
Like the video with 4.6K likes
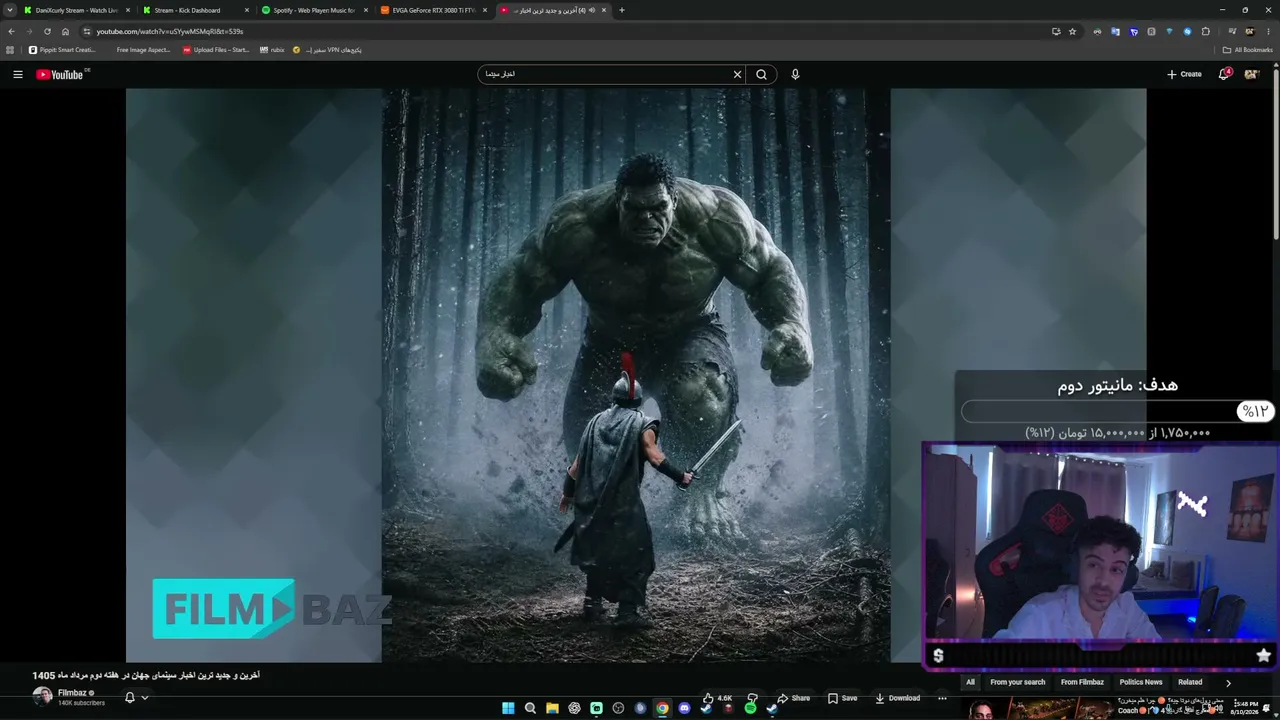(x=717, y=698)
